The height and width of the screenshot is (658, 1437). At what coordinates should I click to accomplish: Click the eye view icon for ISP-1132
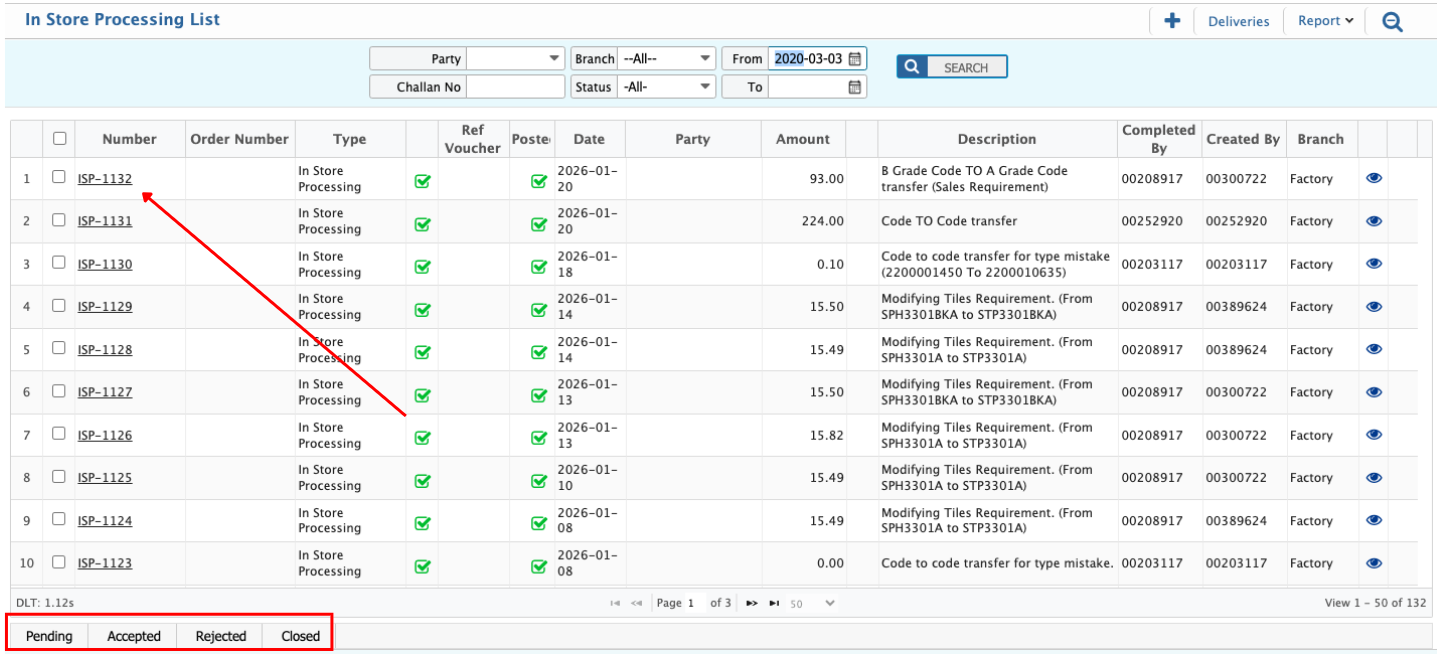pos(1373,178)
